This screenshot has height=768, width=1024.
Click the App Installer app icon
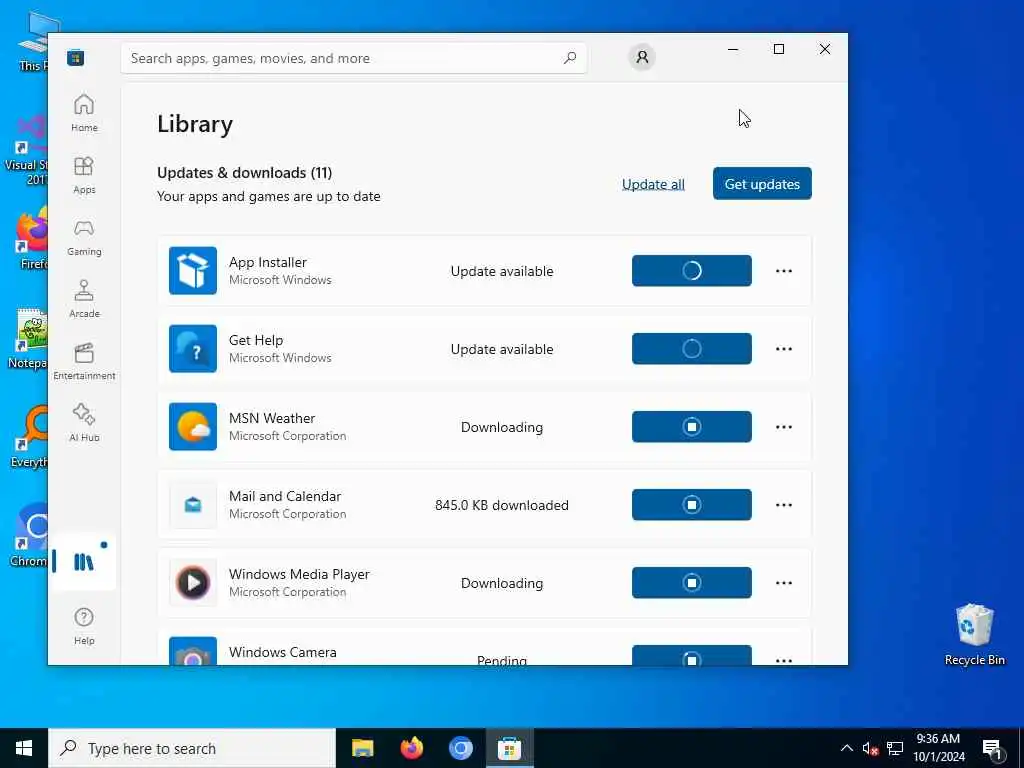193,270
